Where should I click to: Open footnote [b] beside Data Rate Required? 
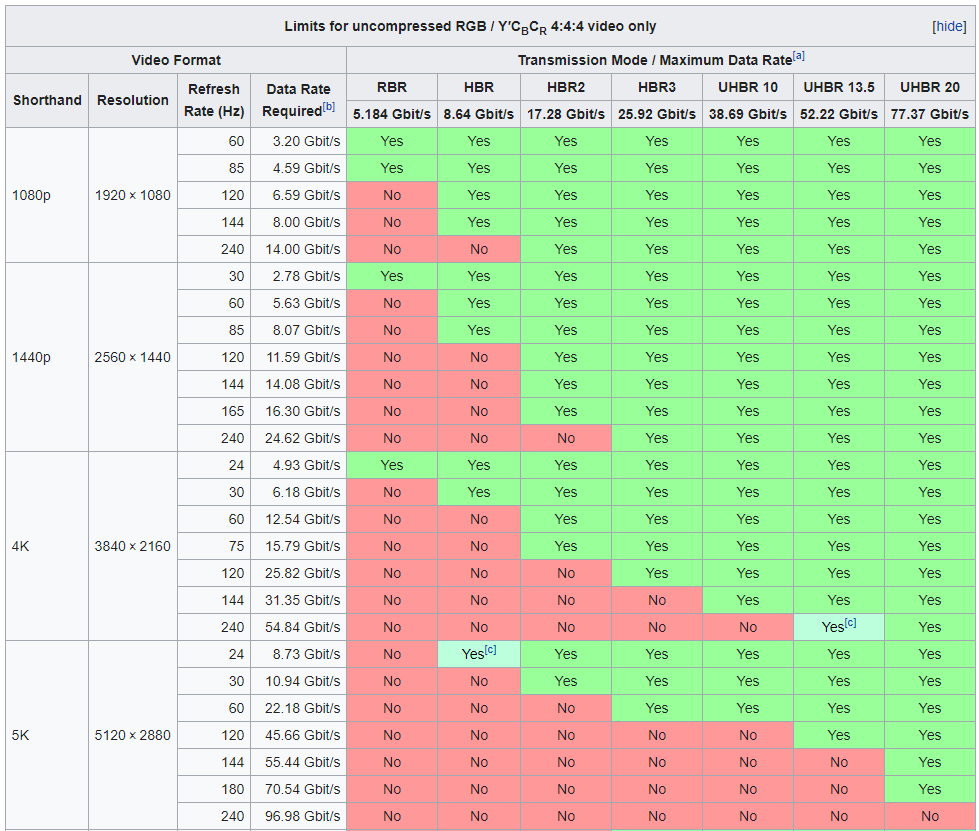click(329, 107)
